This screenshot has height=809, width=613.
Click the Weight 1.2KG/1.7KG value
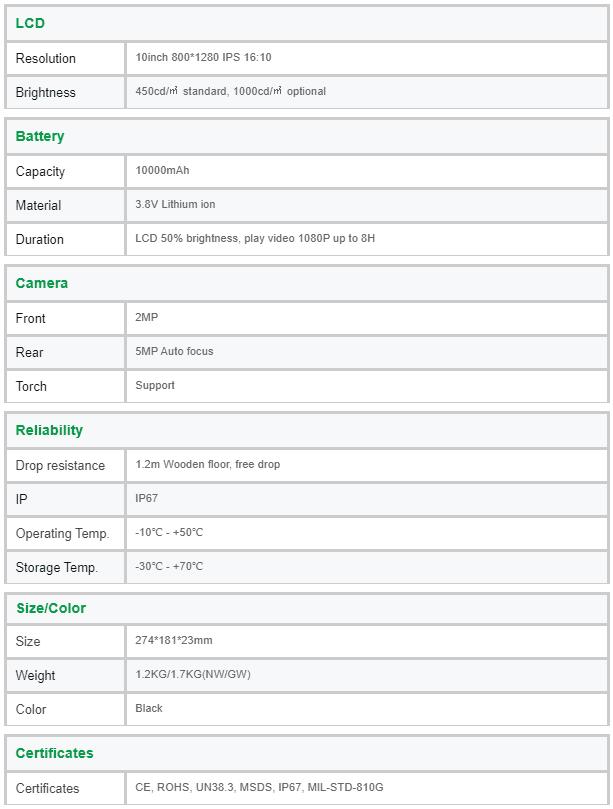193,674
